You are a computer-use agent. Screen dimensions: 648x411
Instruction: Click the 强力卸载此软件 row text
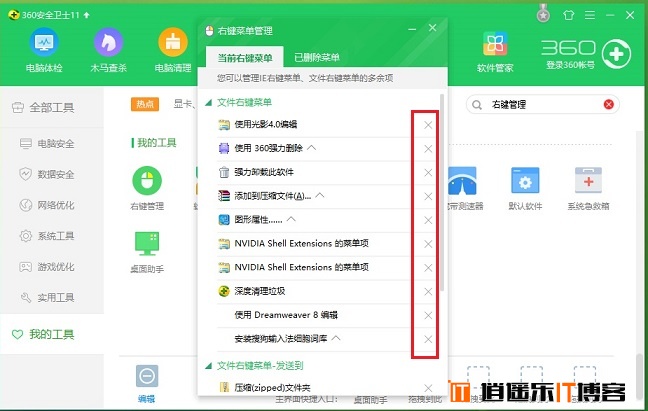[264, 172]
